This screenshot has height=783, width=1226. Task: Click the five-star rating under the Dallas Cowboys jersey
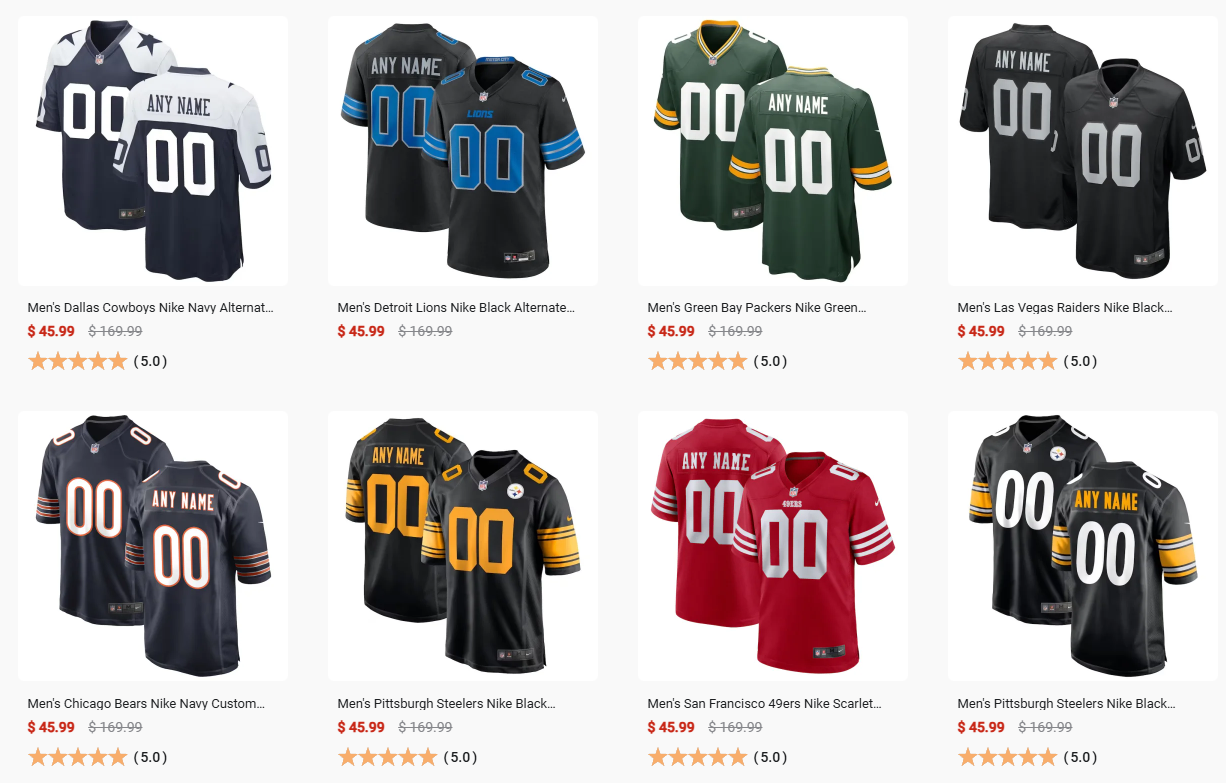pyautogui.click(x=77, y=361)
